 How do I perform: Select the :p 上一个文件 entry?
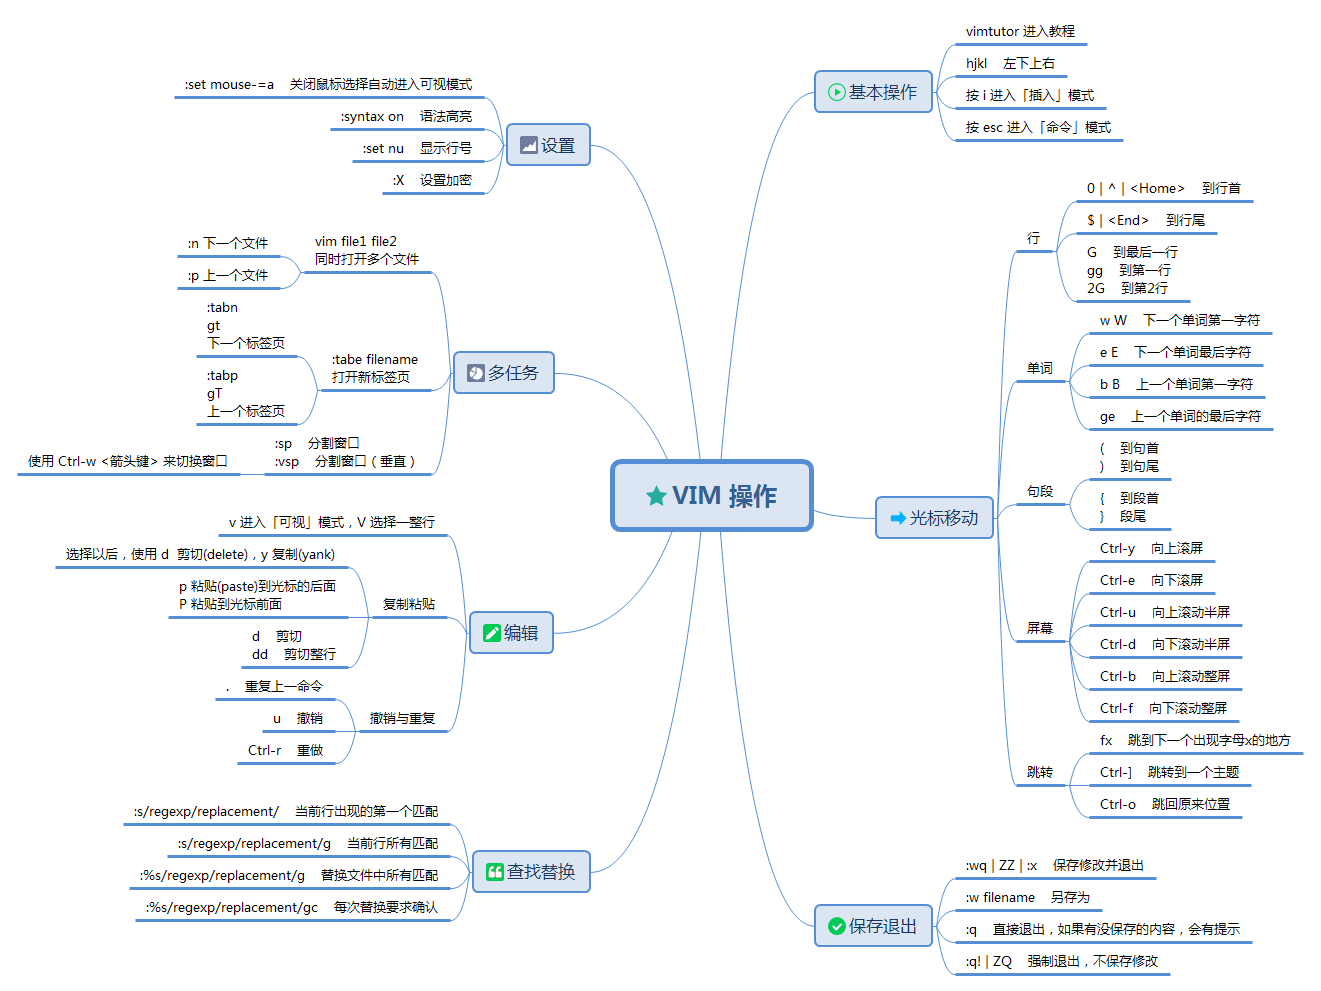(x=228, y=275)
